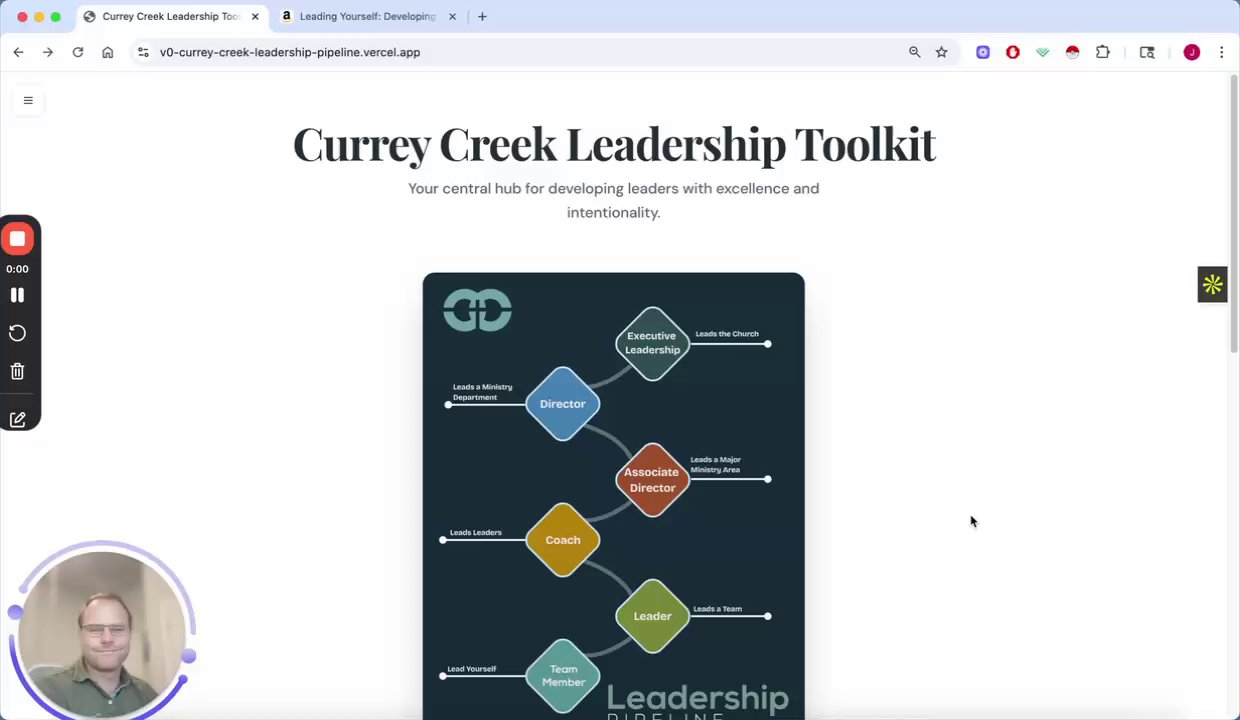Open the green chevron extension icon
This screenshot has width=1240, height=720.
point(1043,52)
